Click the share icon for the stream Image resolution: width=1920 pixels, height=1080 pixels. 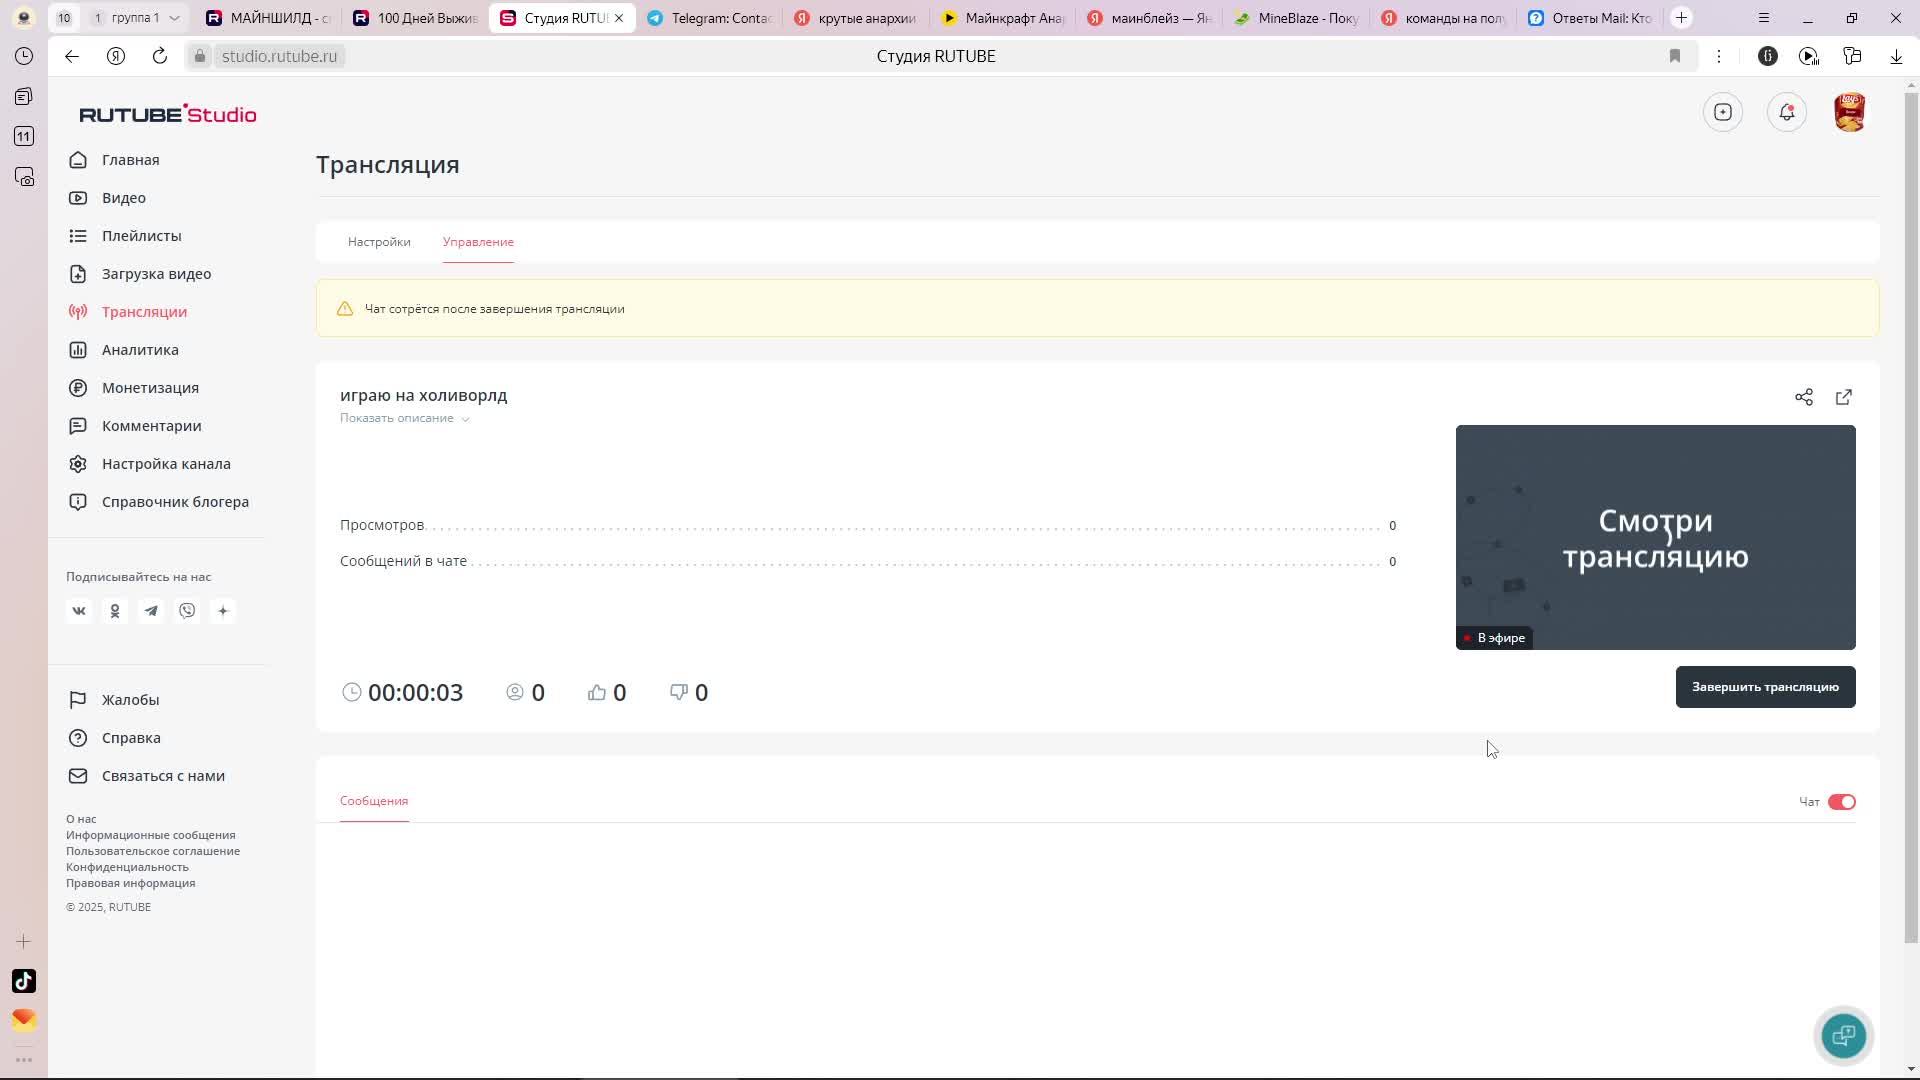pos(1803,397)
